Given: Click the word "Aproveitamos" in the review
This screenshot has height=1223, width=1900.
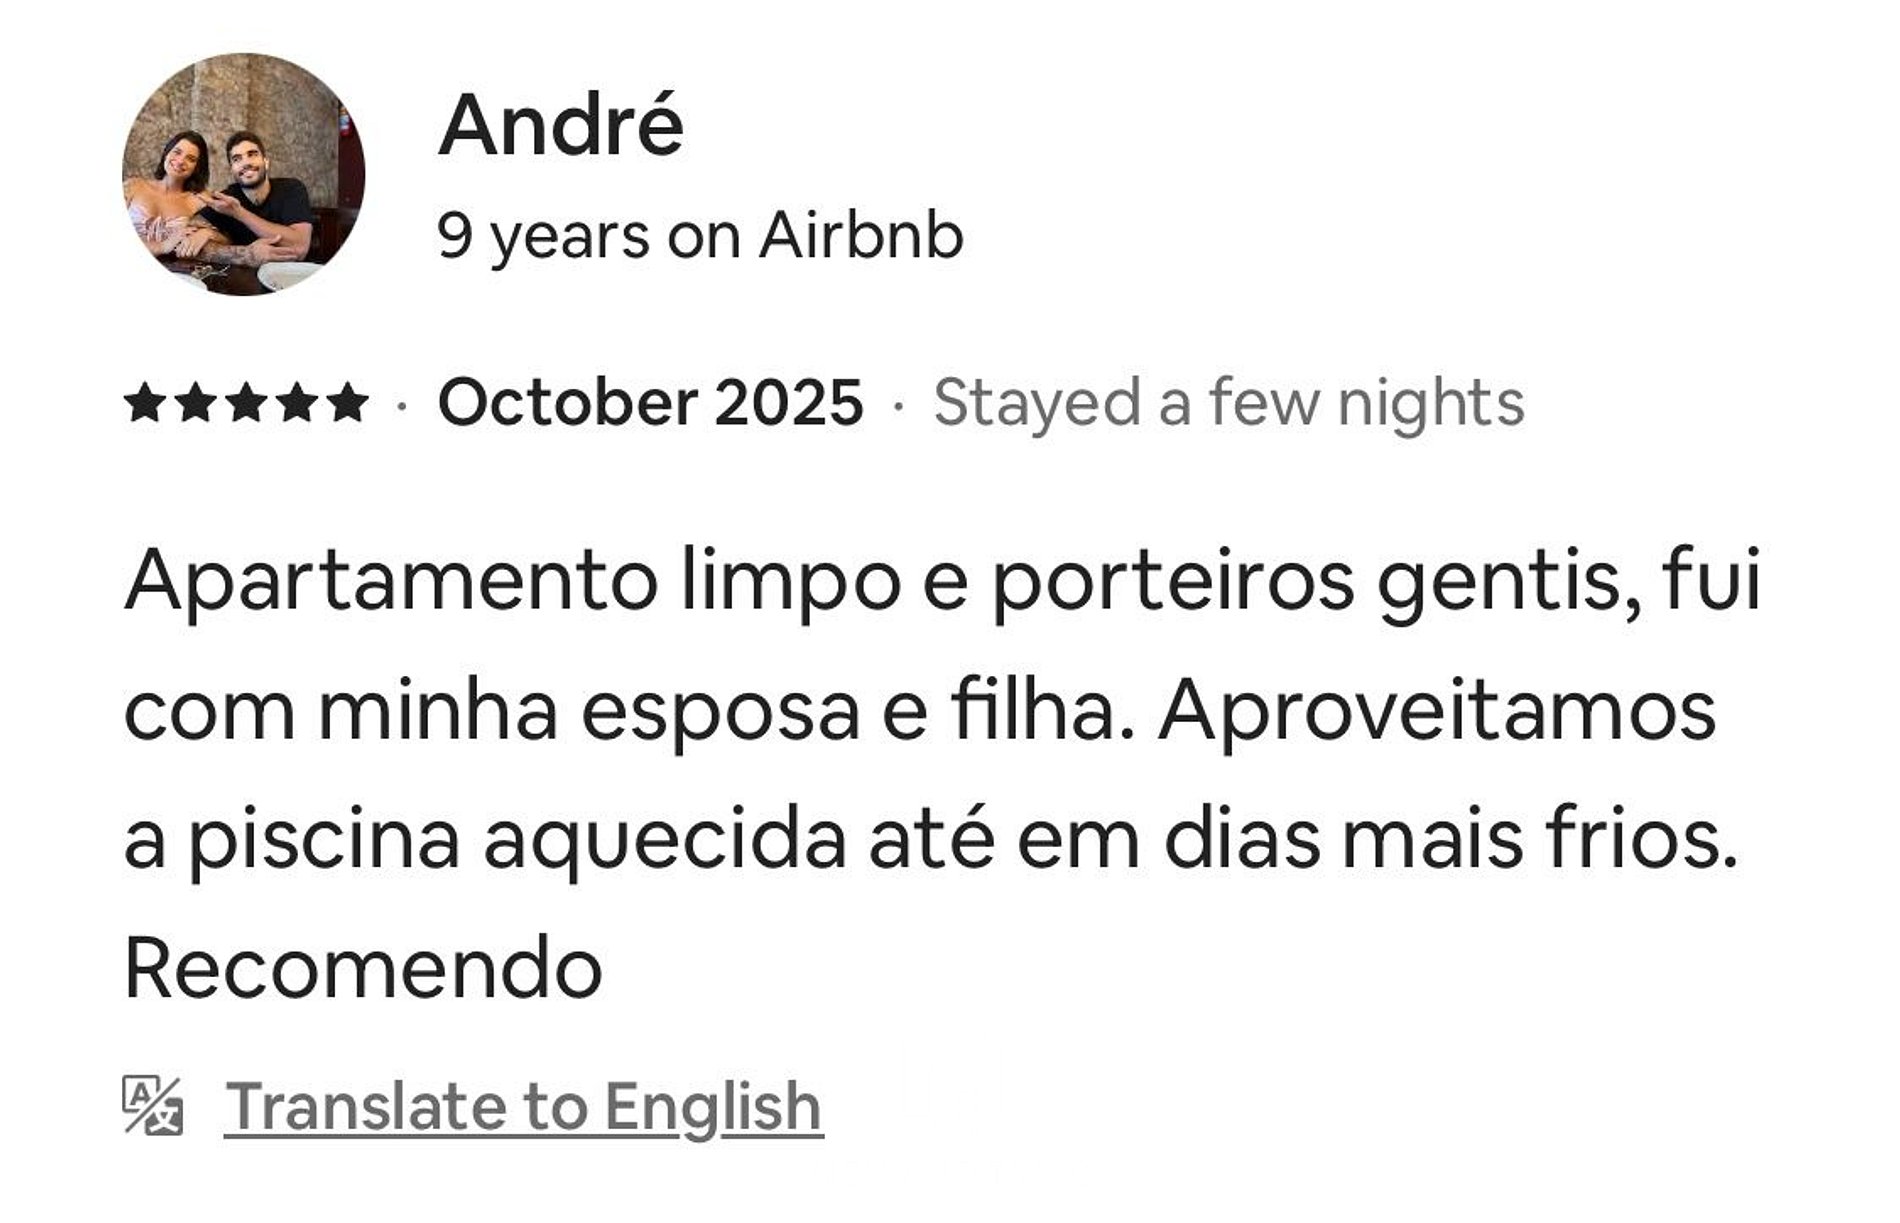Looking at the screenshot, I should [x=1437, y=711].
